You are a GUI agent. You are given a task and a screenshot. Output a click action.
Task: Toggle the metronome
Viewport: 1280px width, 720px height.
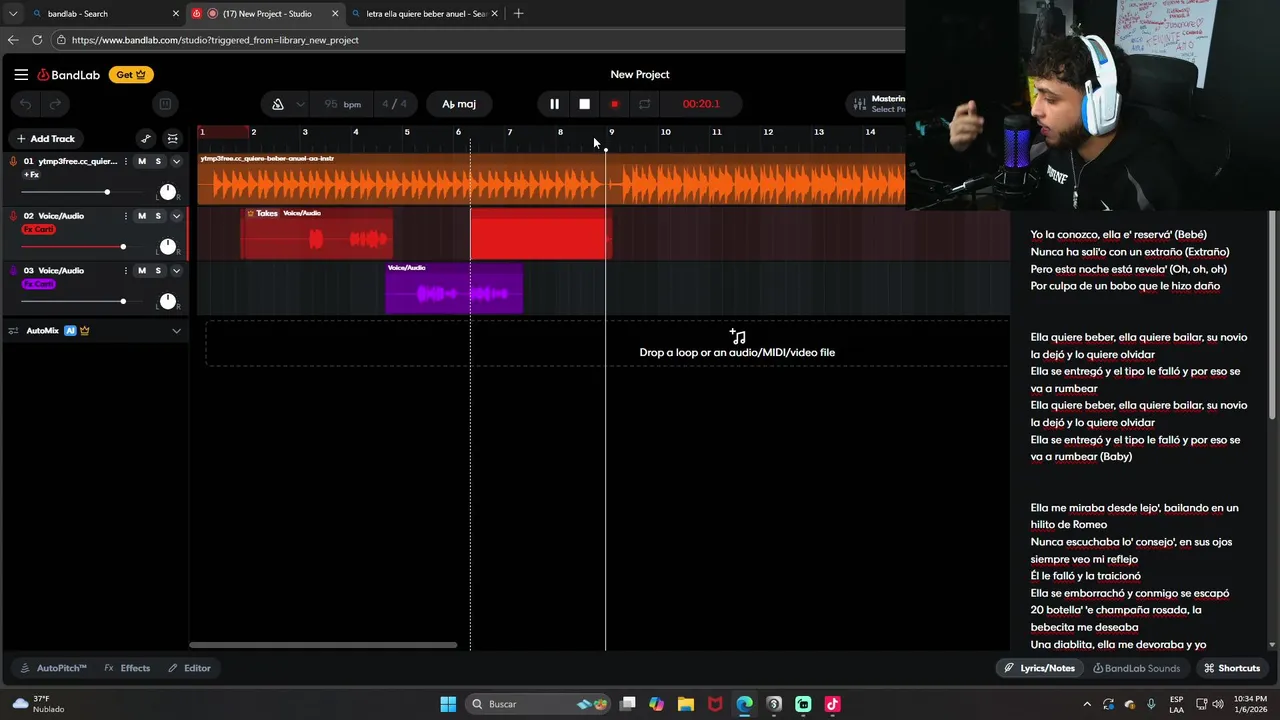coord(278,104)
